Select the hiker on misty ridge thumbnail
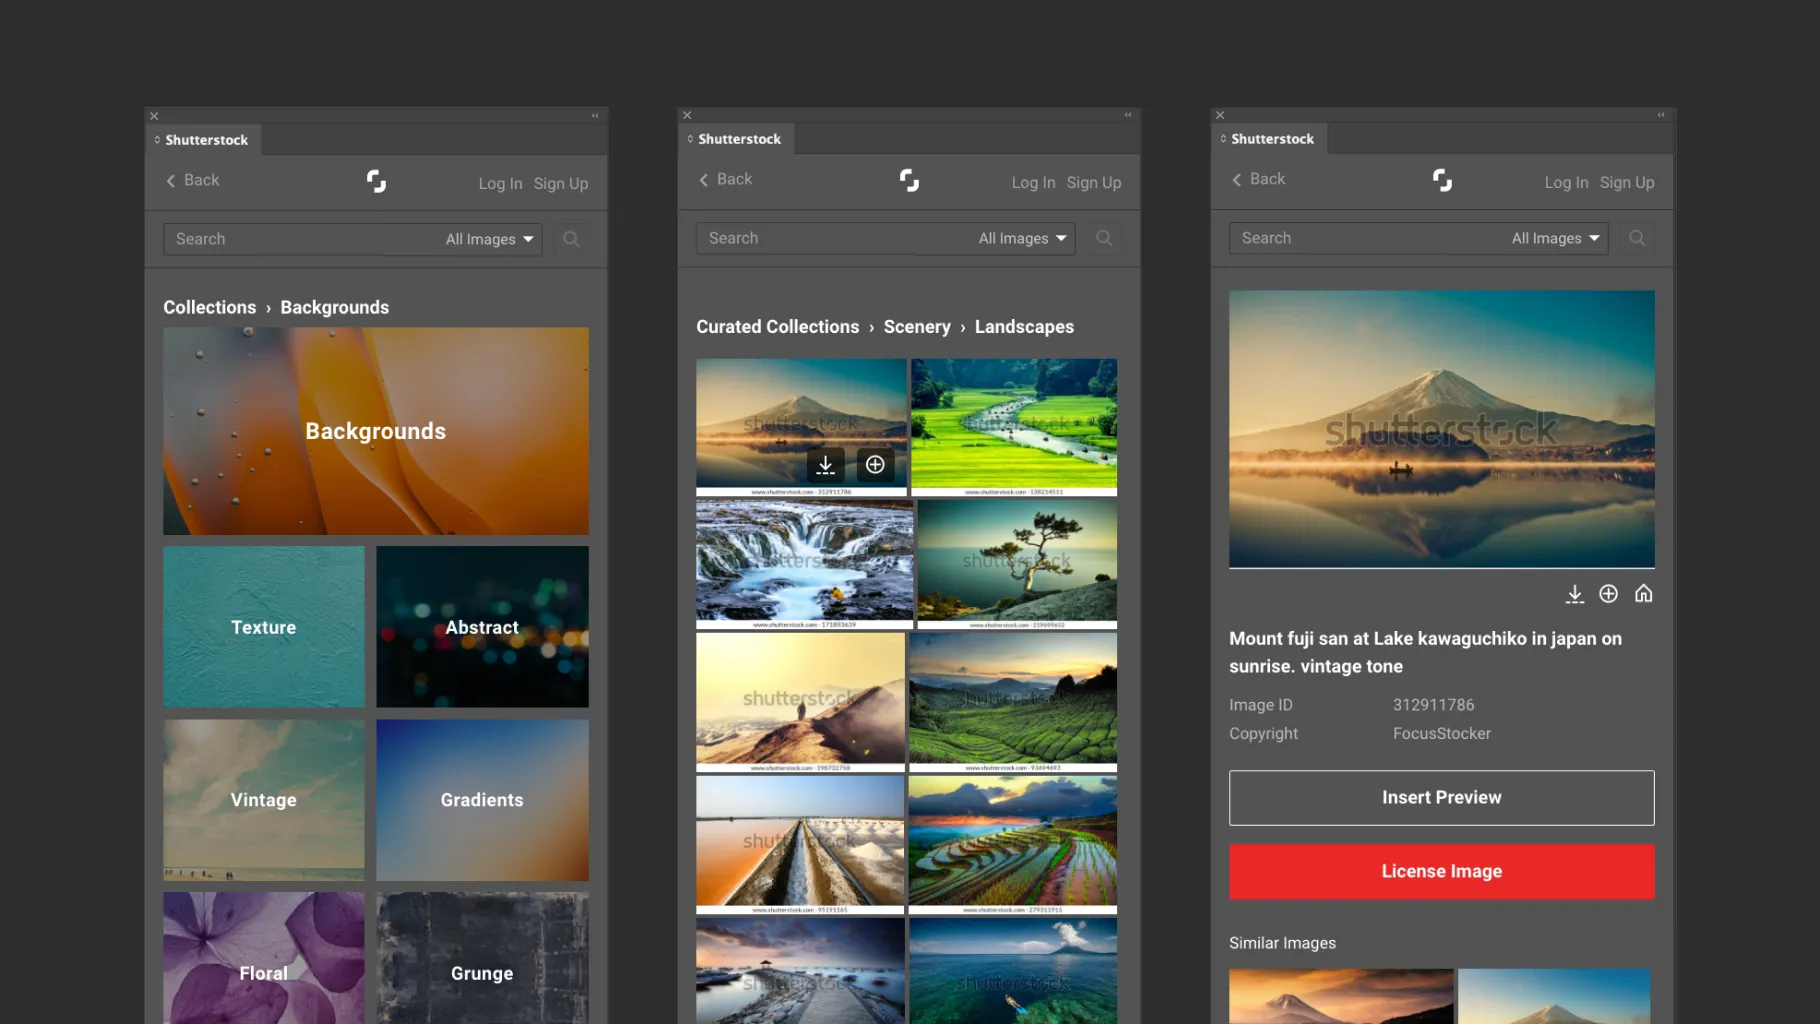This screenshot has width=1820, height=1024. coord(800,702)
